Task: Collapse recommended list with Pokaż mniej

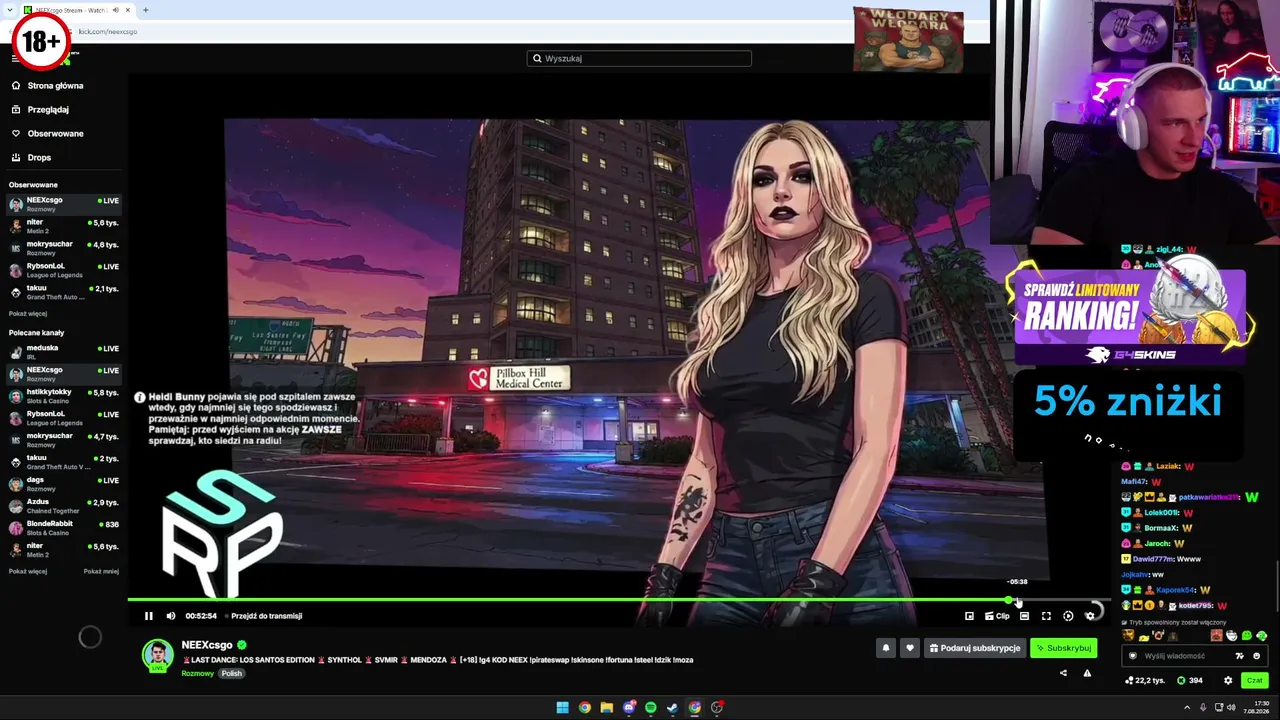Action: 101,572
